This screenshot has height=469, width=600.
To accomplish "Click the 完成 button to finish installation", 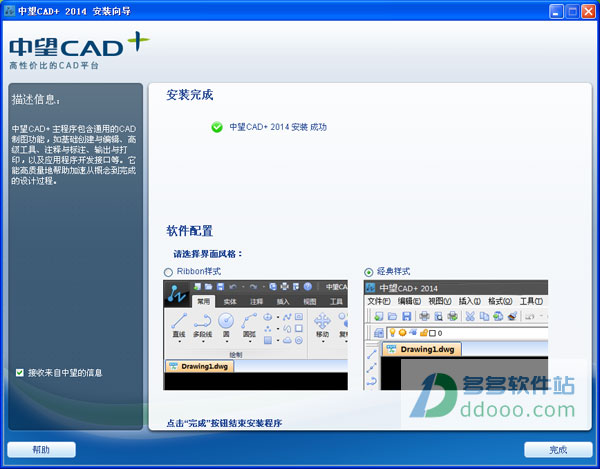I will click(558, 449).
